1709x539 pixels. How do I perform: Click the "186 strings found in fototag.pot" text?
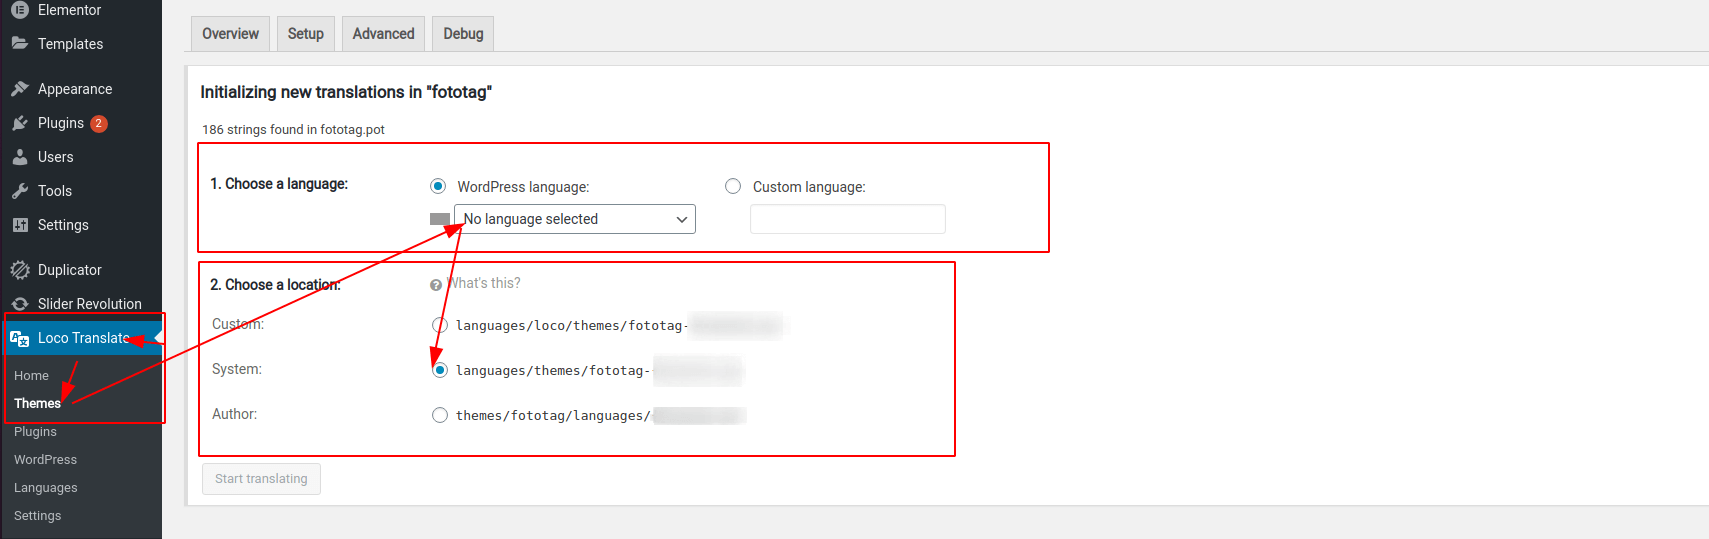[293, 130]
